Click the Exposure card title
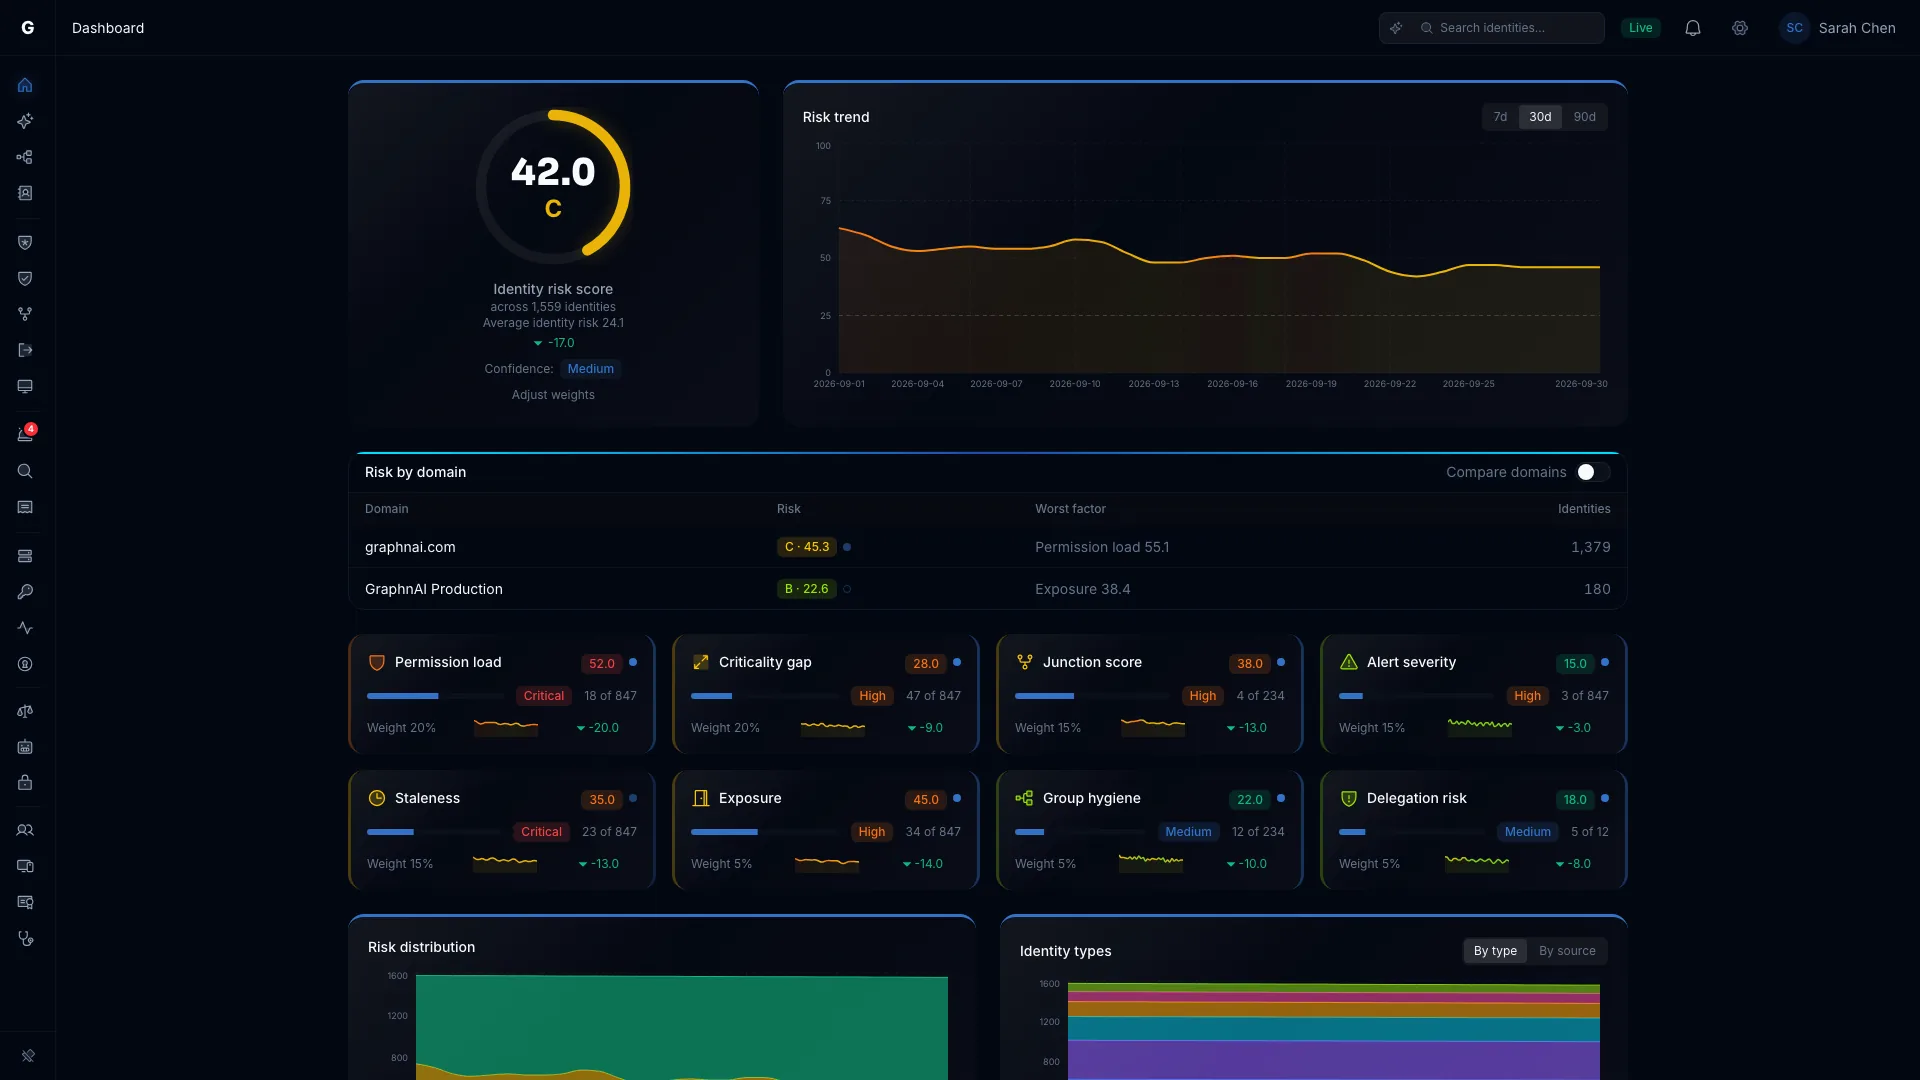Image resolution: width=1920 pixels, height=1080 pixels. click(750, 798)
